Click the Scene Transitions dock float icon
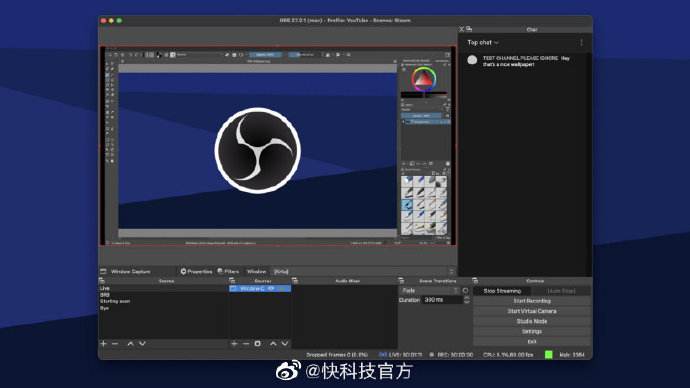The image size is (690, 388). [401, 281]
